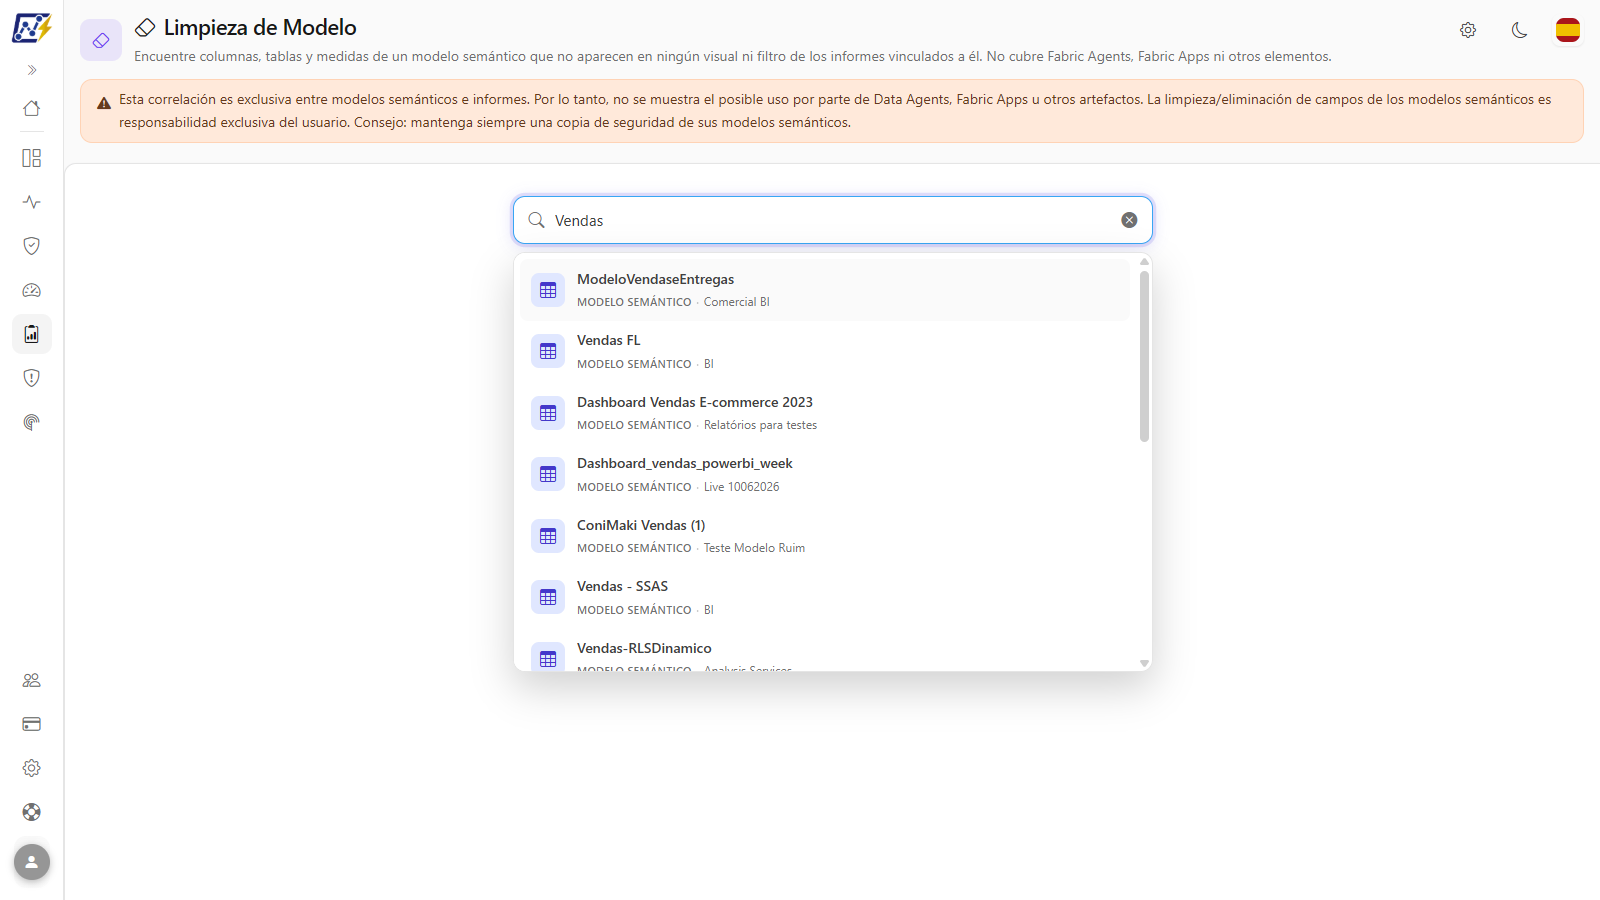Choose Dashboard Vendas E-commerce 2023
The width and height of the screenshot is (1600, 900).
[x=825, y=413]
